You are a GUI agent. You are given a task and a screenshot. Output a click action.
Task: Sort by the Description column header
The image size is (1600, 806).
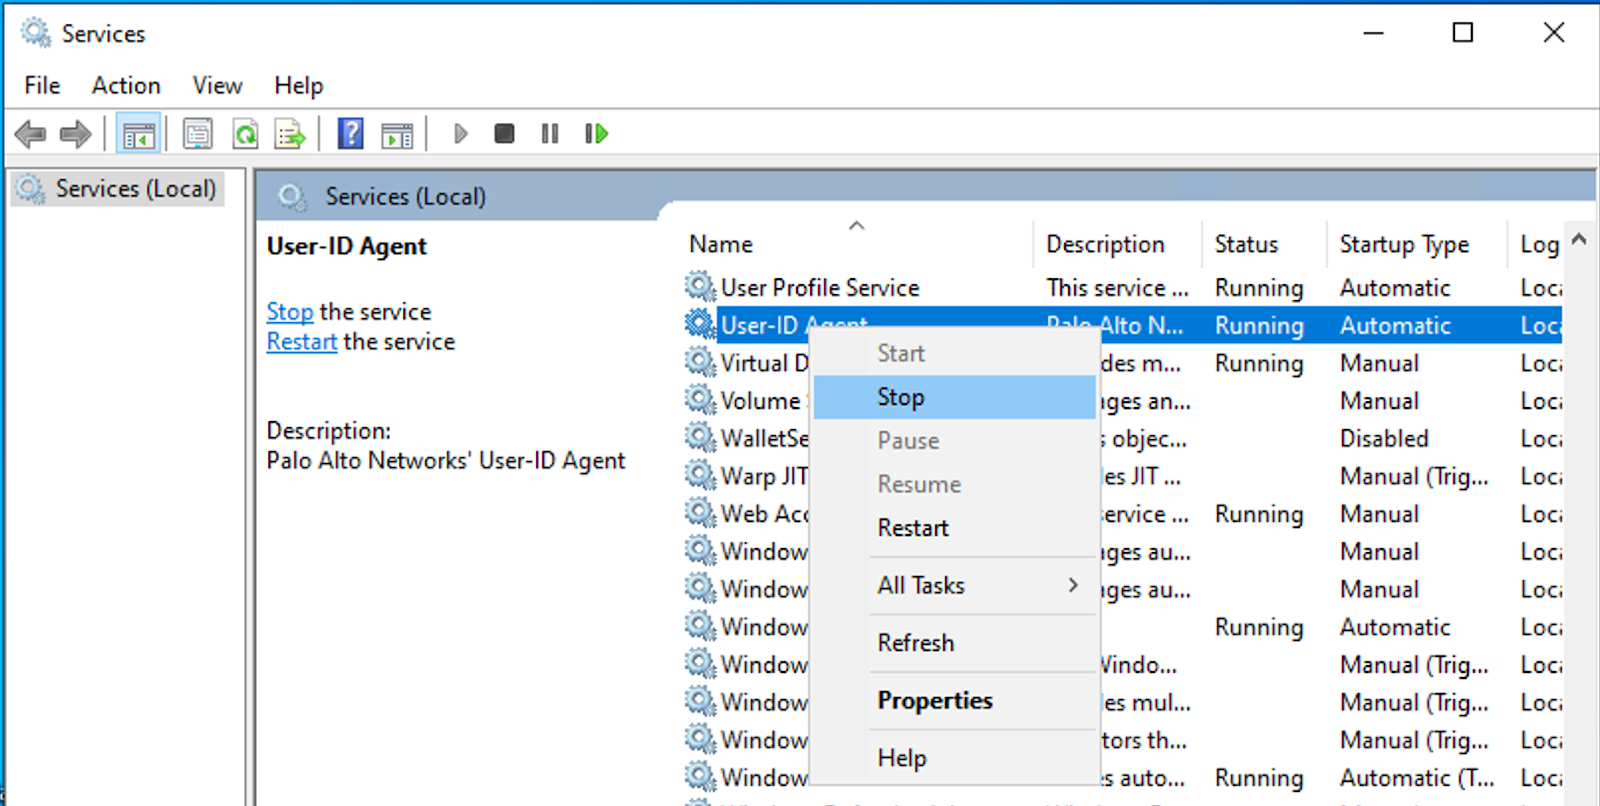1117,244
